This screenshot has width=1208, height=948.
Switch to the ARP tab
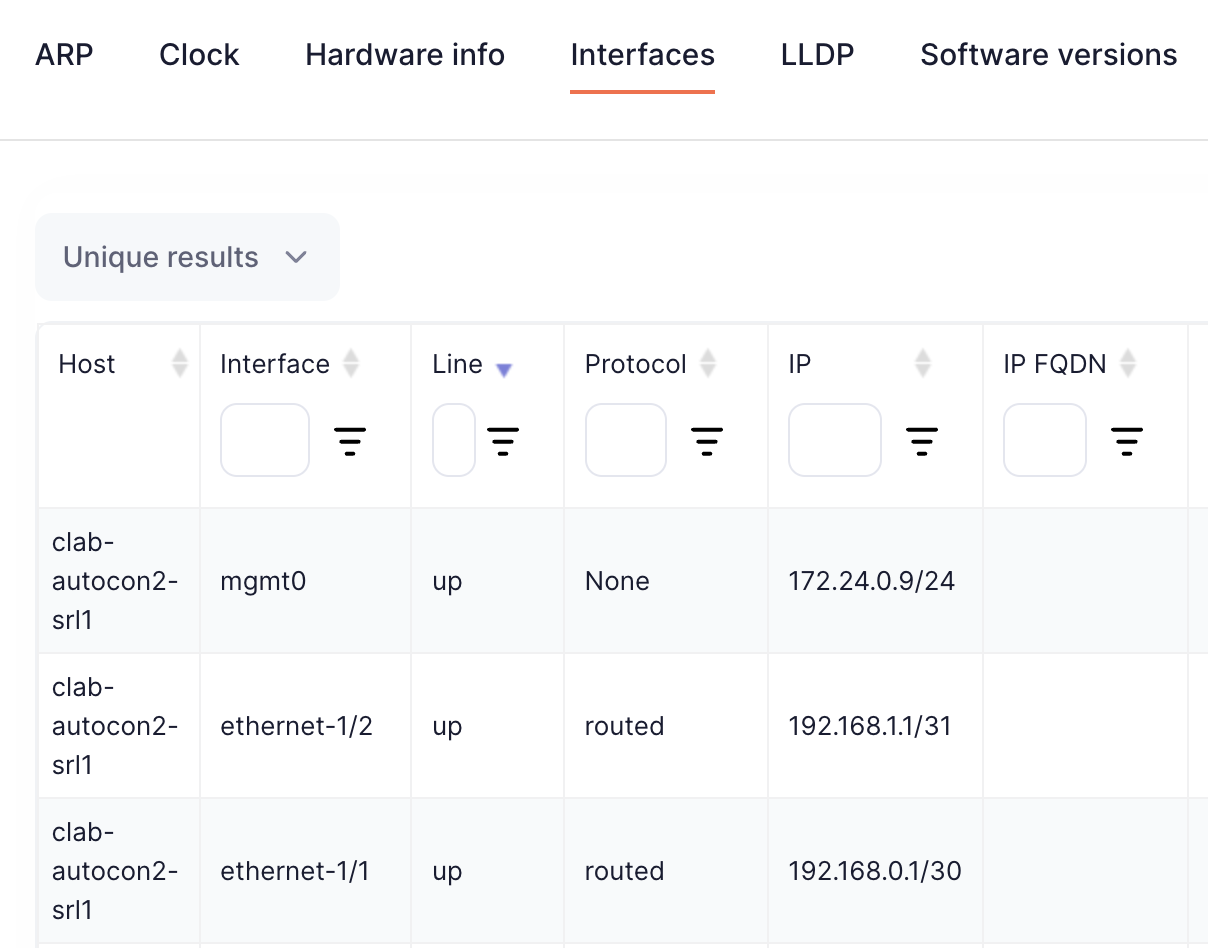[x=64, y=55]
